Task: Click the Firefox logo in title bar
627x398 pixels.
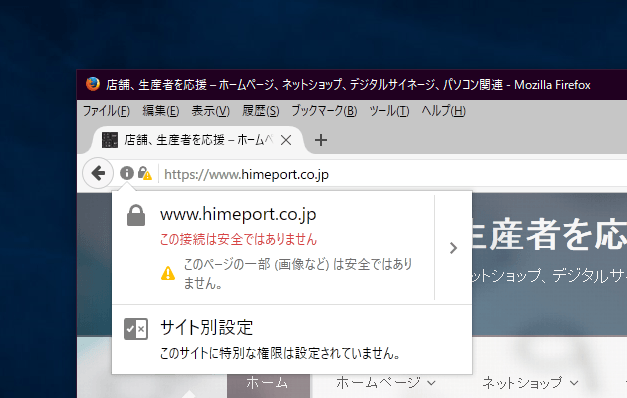Action: [x=92, y=84]
